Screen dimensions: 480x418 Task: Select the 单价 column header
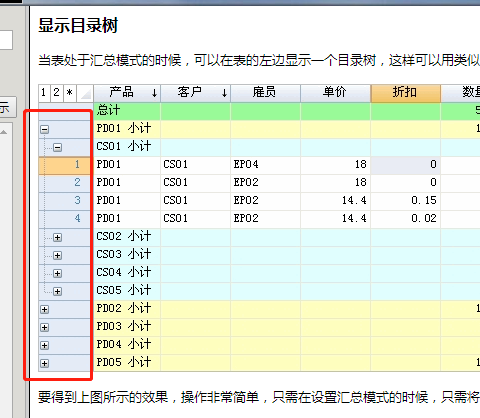[x=336, y=93]
